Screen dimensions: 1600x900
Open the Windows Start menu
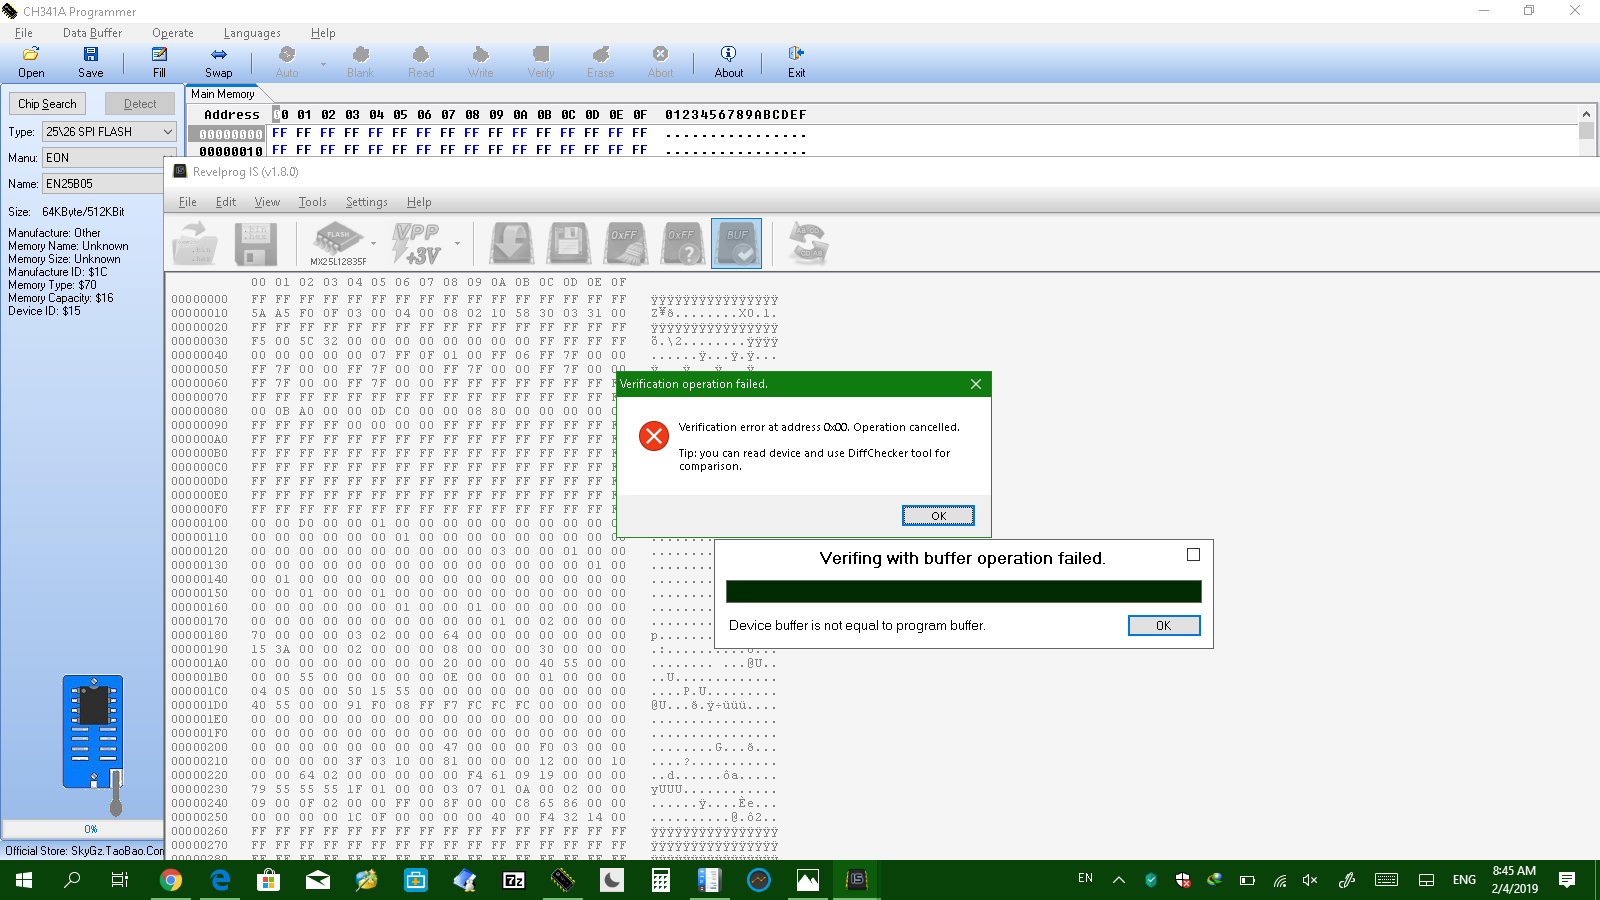coord(24,880)
